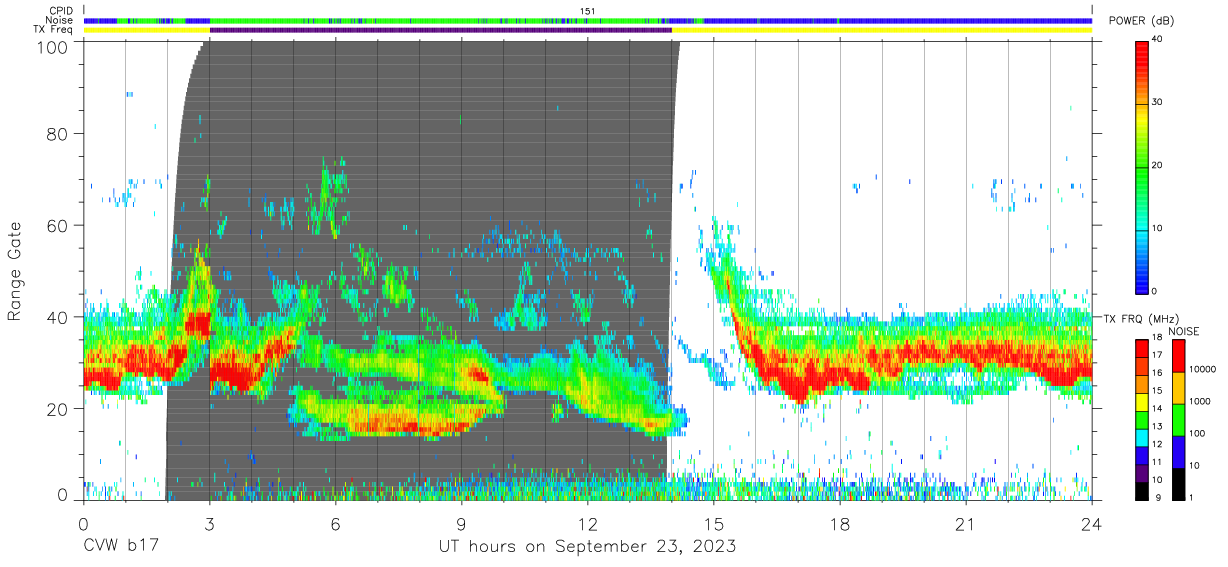
Task: Click the red 18 MHz TX frequency swatch
Action: [1144, 349]
